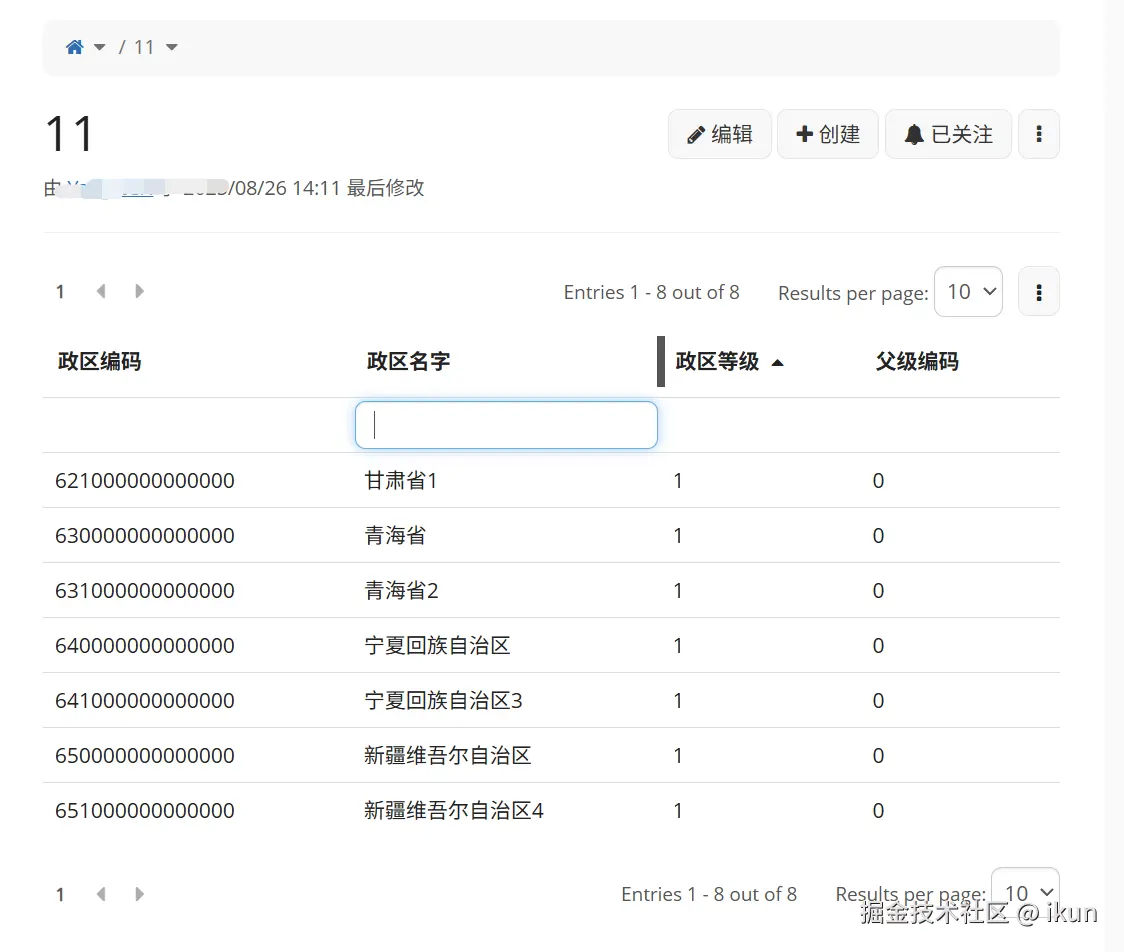Click the 政区编码 column header to sort
Screen dimensions: 1124x952
99,361
